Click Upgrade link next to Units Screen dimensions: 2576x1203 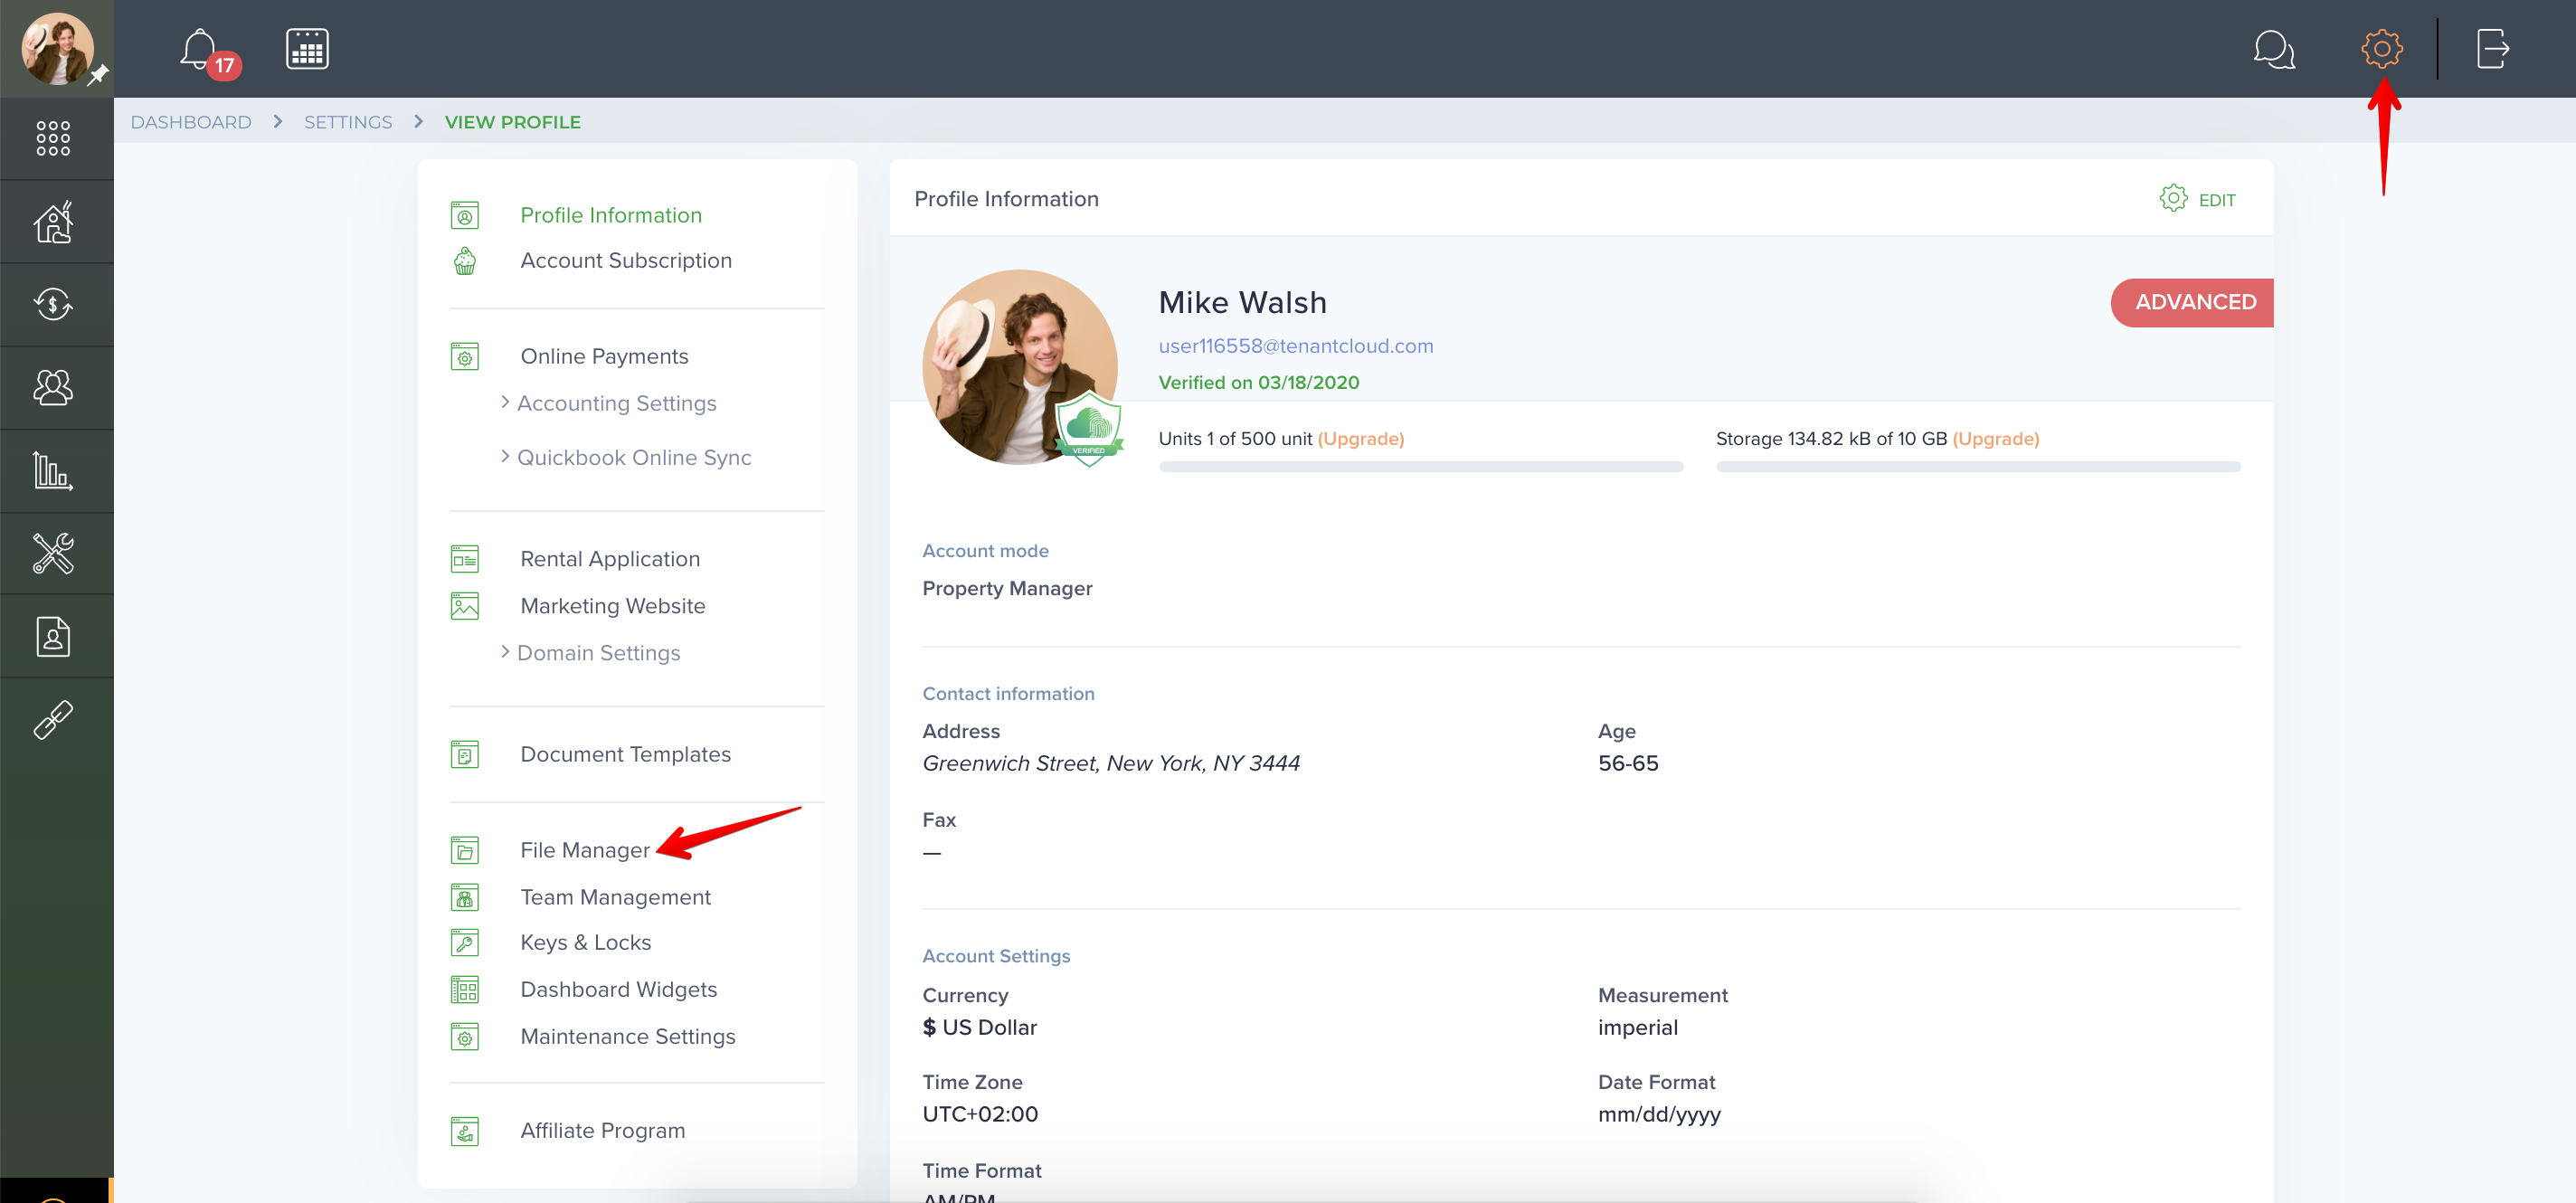[1360, 439]
